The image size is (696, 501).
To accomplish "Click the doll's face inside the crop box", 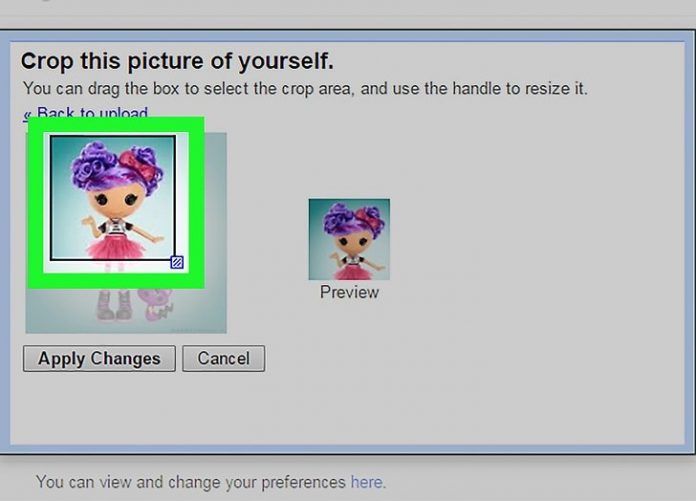I will [118, 200].
